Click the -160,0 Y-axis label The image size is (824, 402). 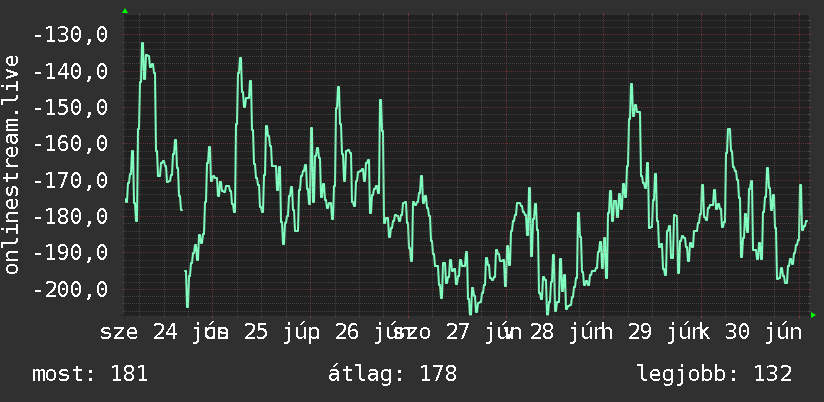(x=70, y=144)
